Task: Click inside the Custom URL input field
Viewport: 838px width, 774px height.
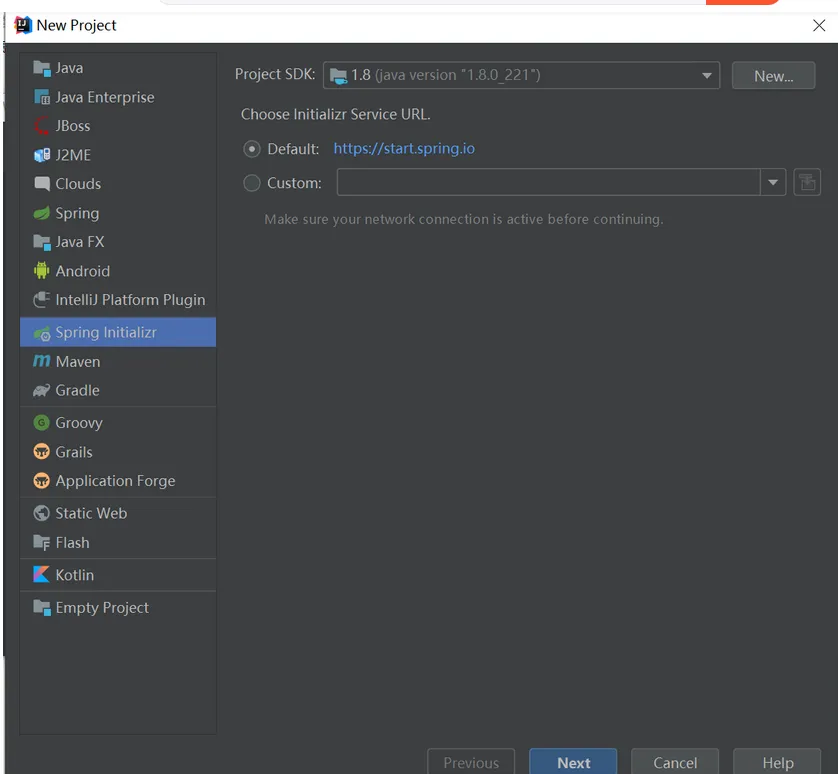Action: [548, 182]
